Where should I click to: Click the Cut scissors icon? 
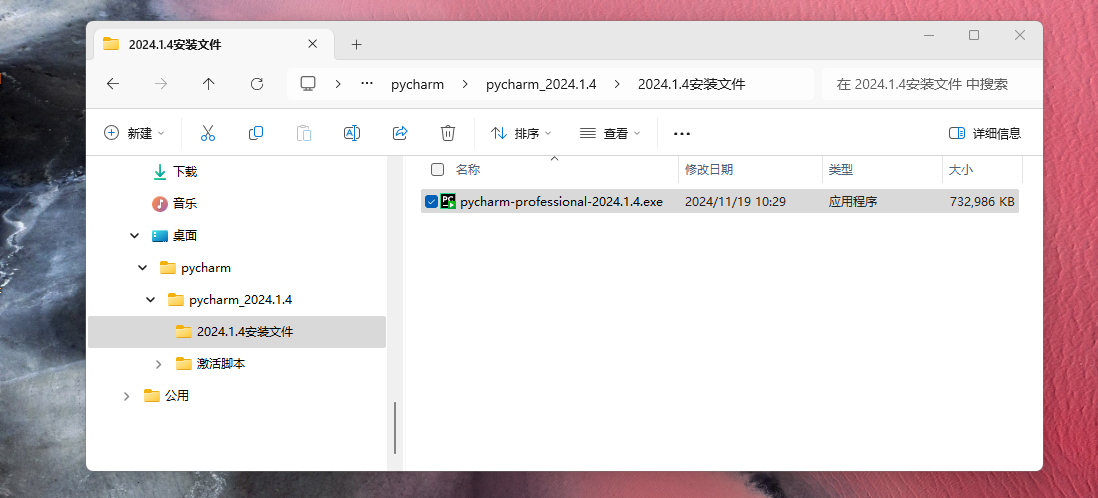pos(208,133)
